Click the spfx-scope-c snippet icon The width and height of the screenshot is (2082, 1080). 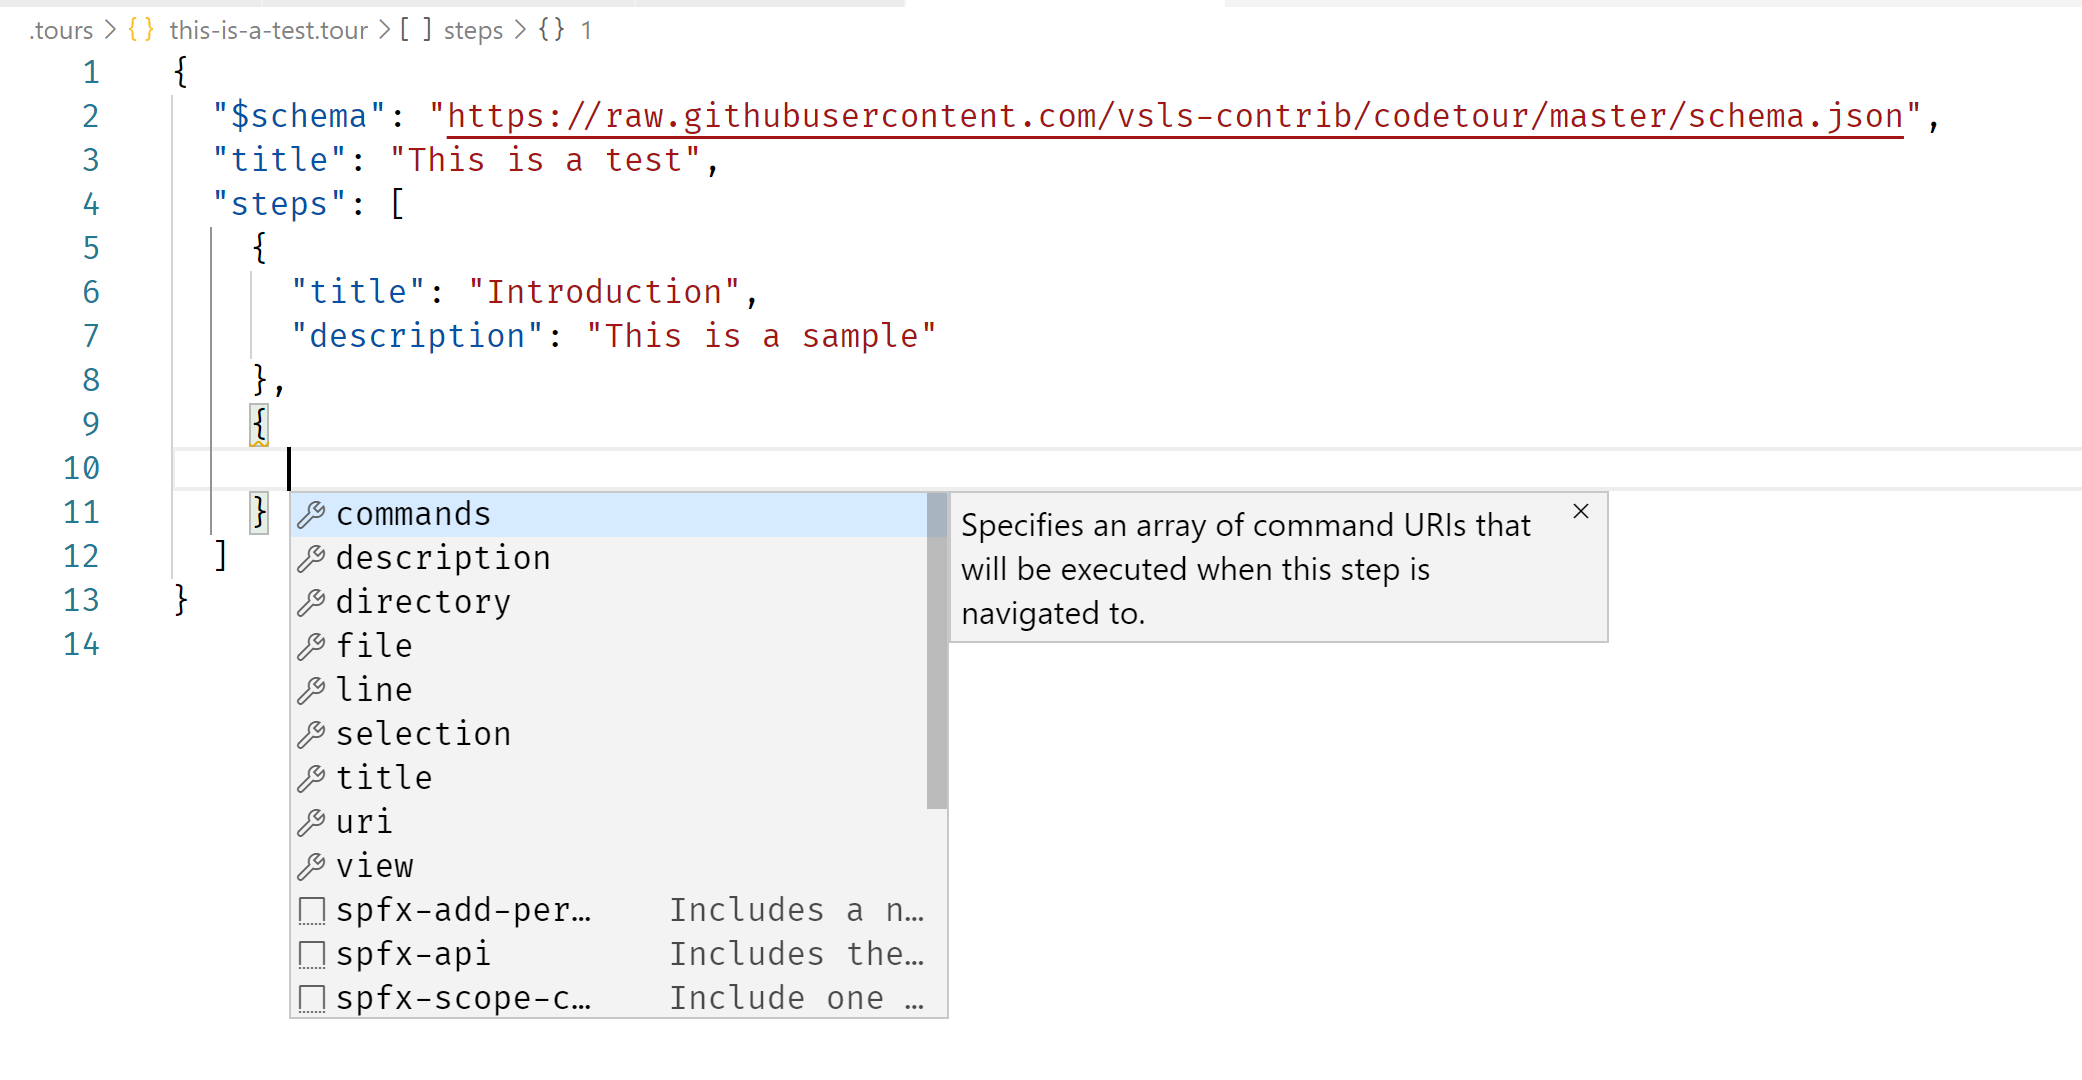pos(311,998)
